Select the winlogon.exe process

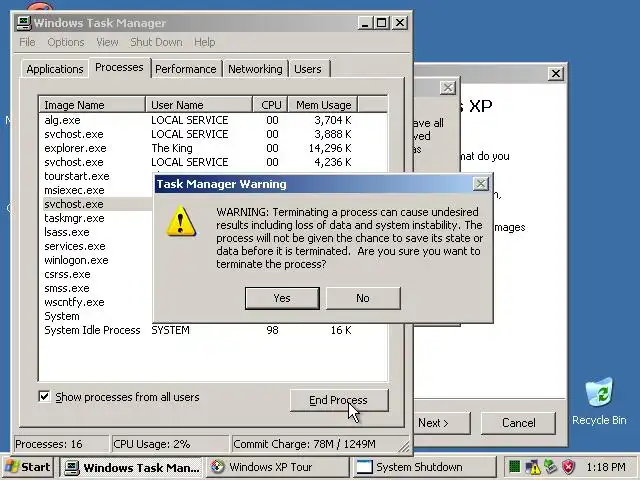[76, 260]
